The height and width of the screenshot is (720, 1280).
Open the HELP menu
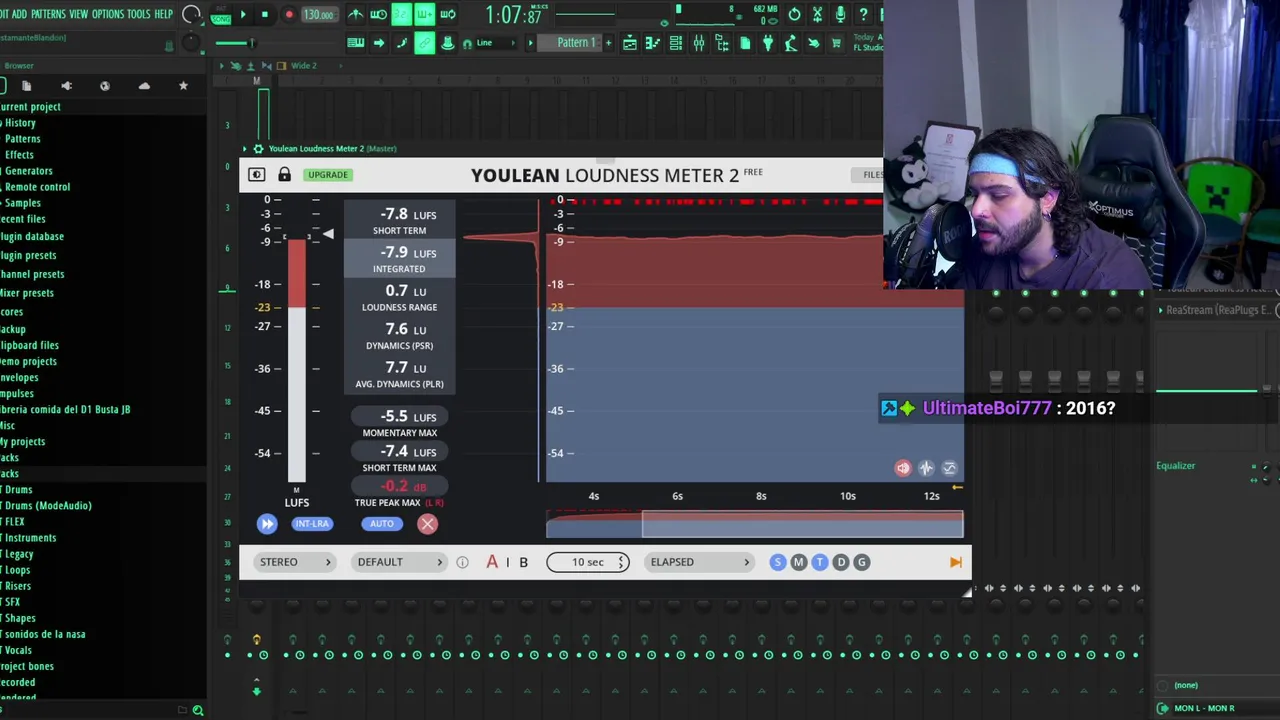pyautogui.click(x=164, y=14)
